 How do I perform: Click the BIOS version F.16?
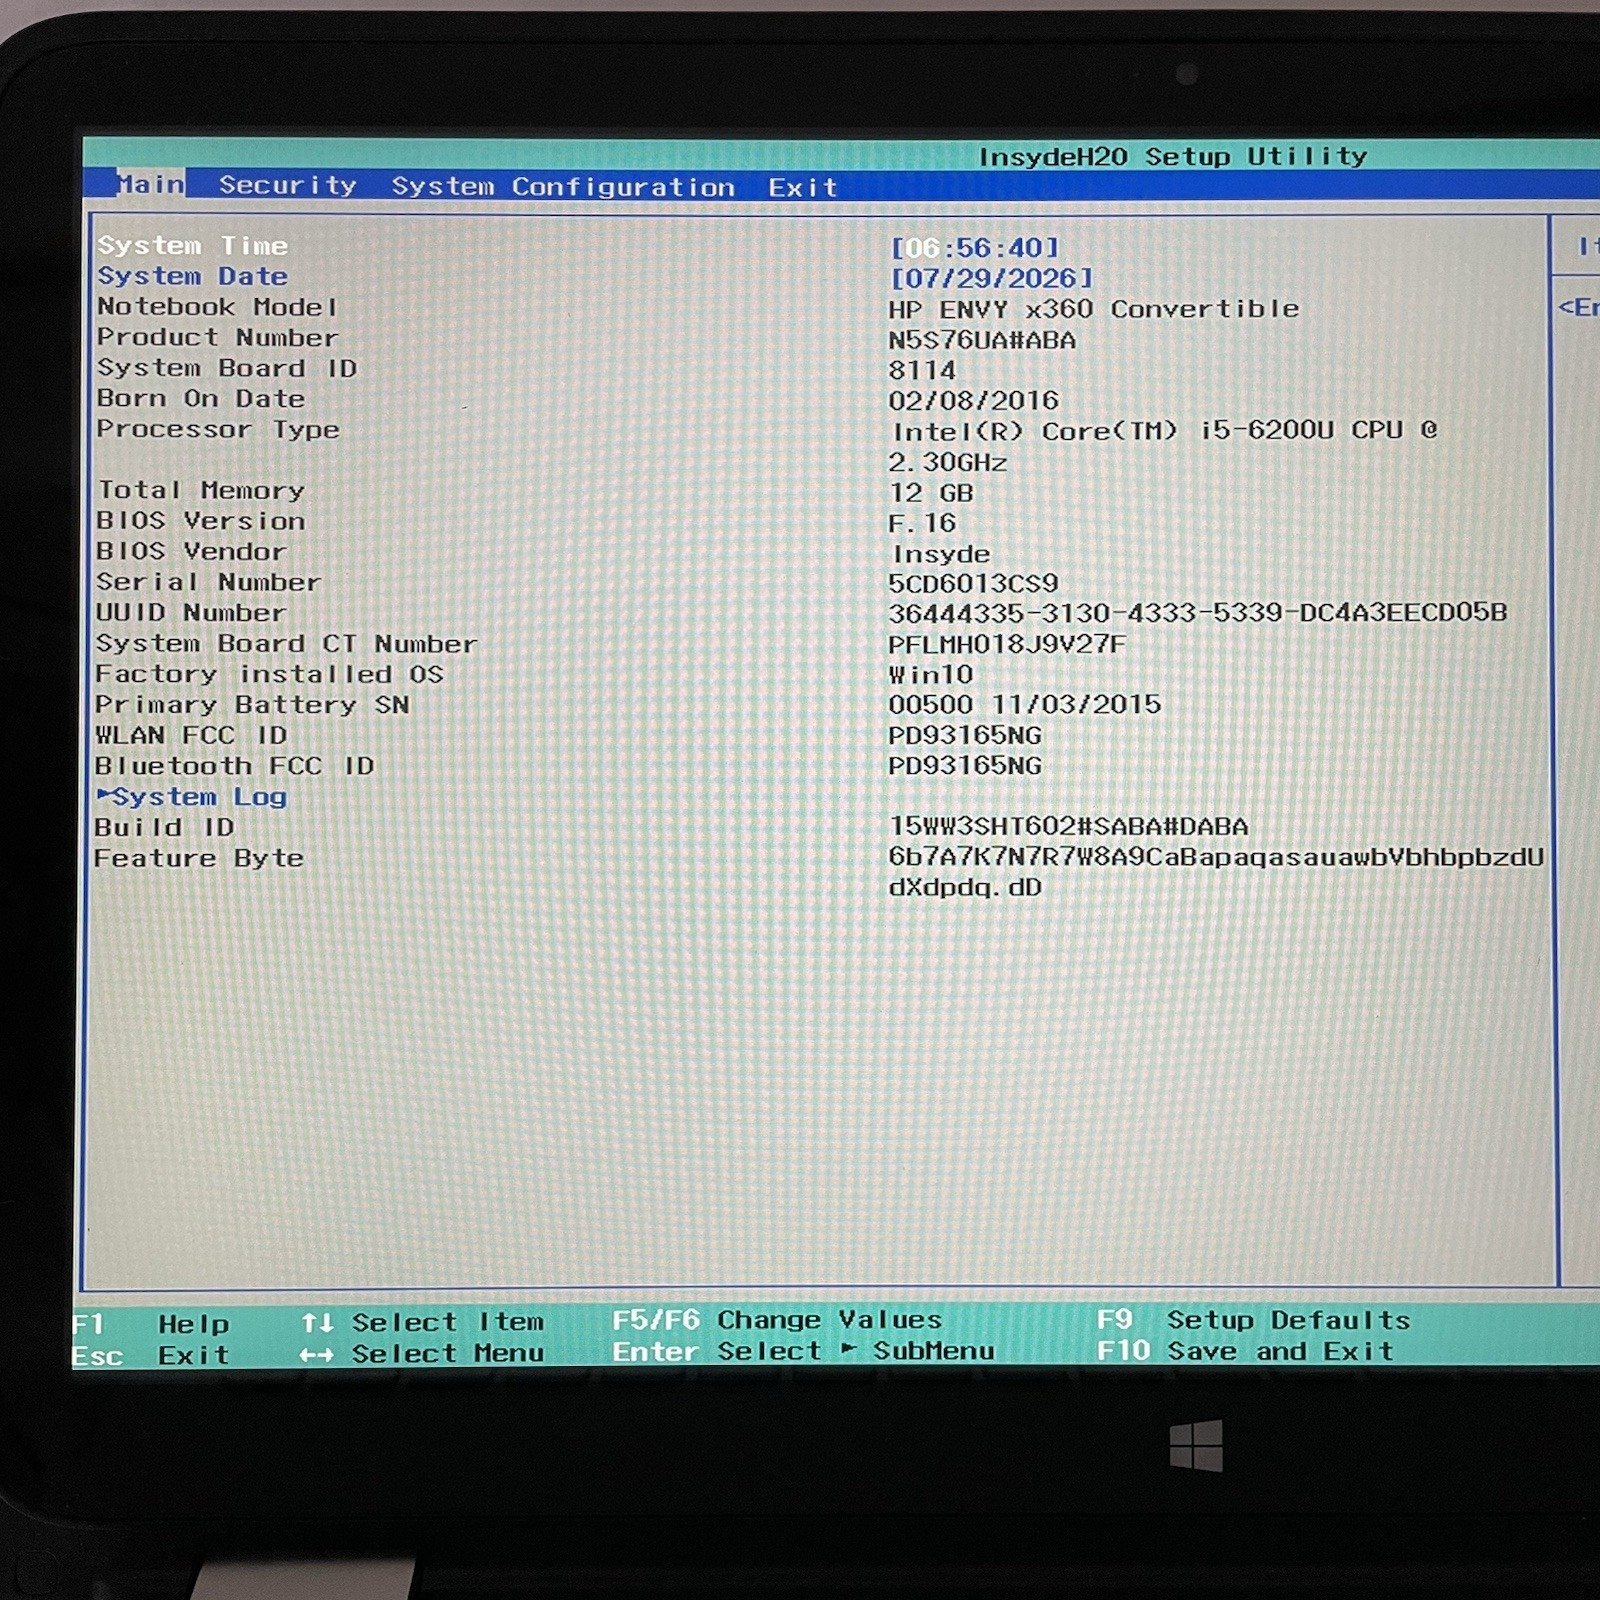point(922,523)
